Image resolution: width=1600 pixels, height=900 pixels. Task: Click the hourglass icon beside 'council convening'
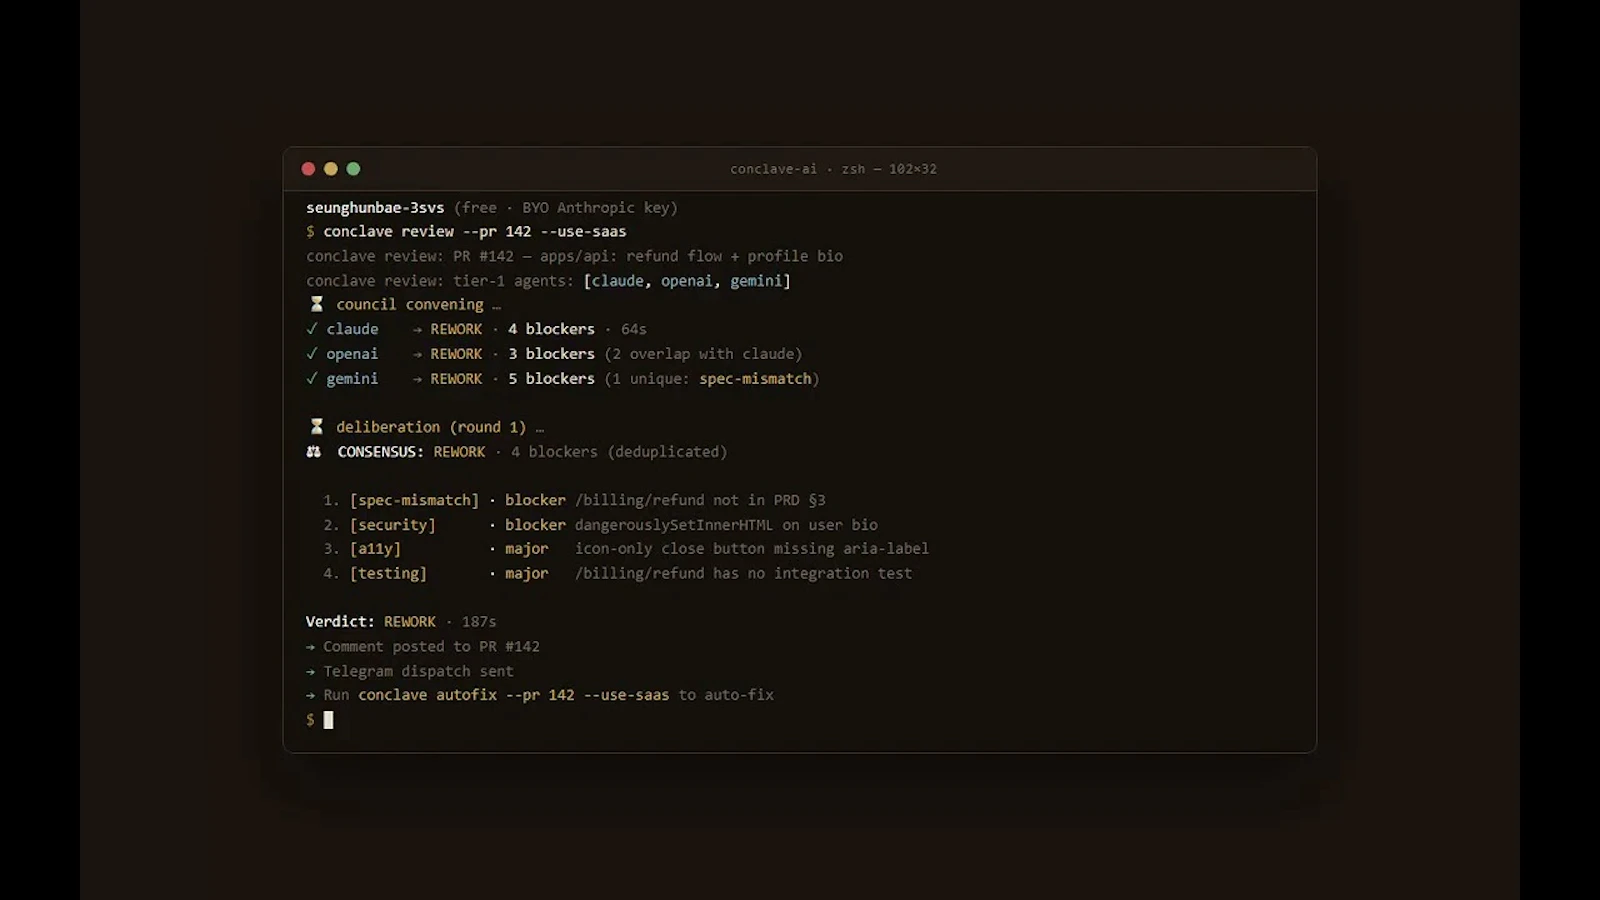tap(316, 304)
